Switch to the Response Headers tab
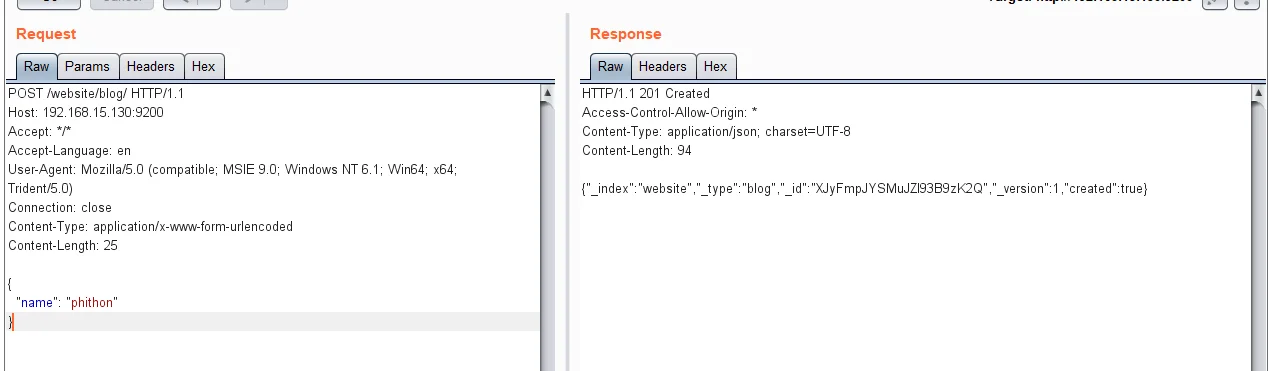The height and width of the screenshot is (371, 1268). tap(663, 67)
